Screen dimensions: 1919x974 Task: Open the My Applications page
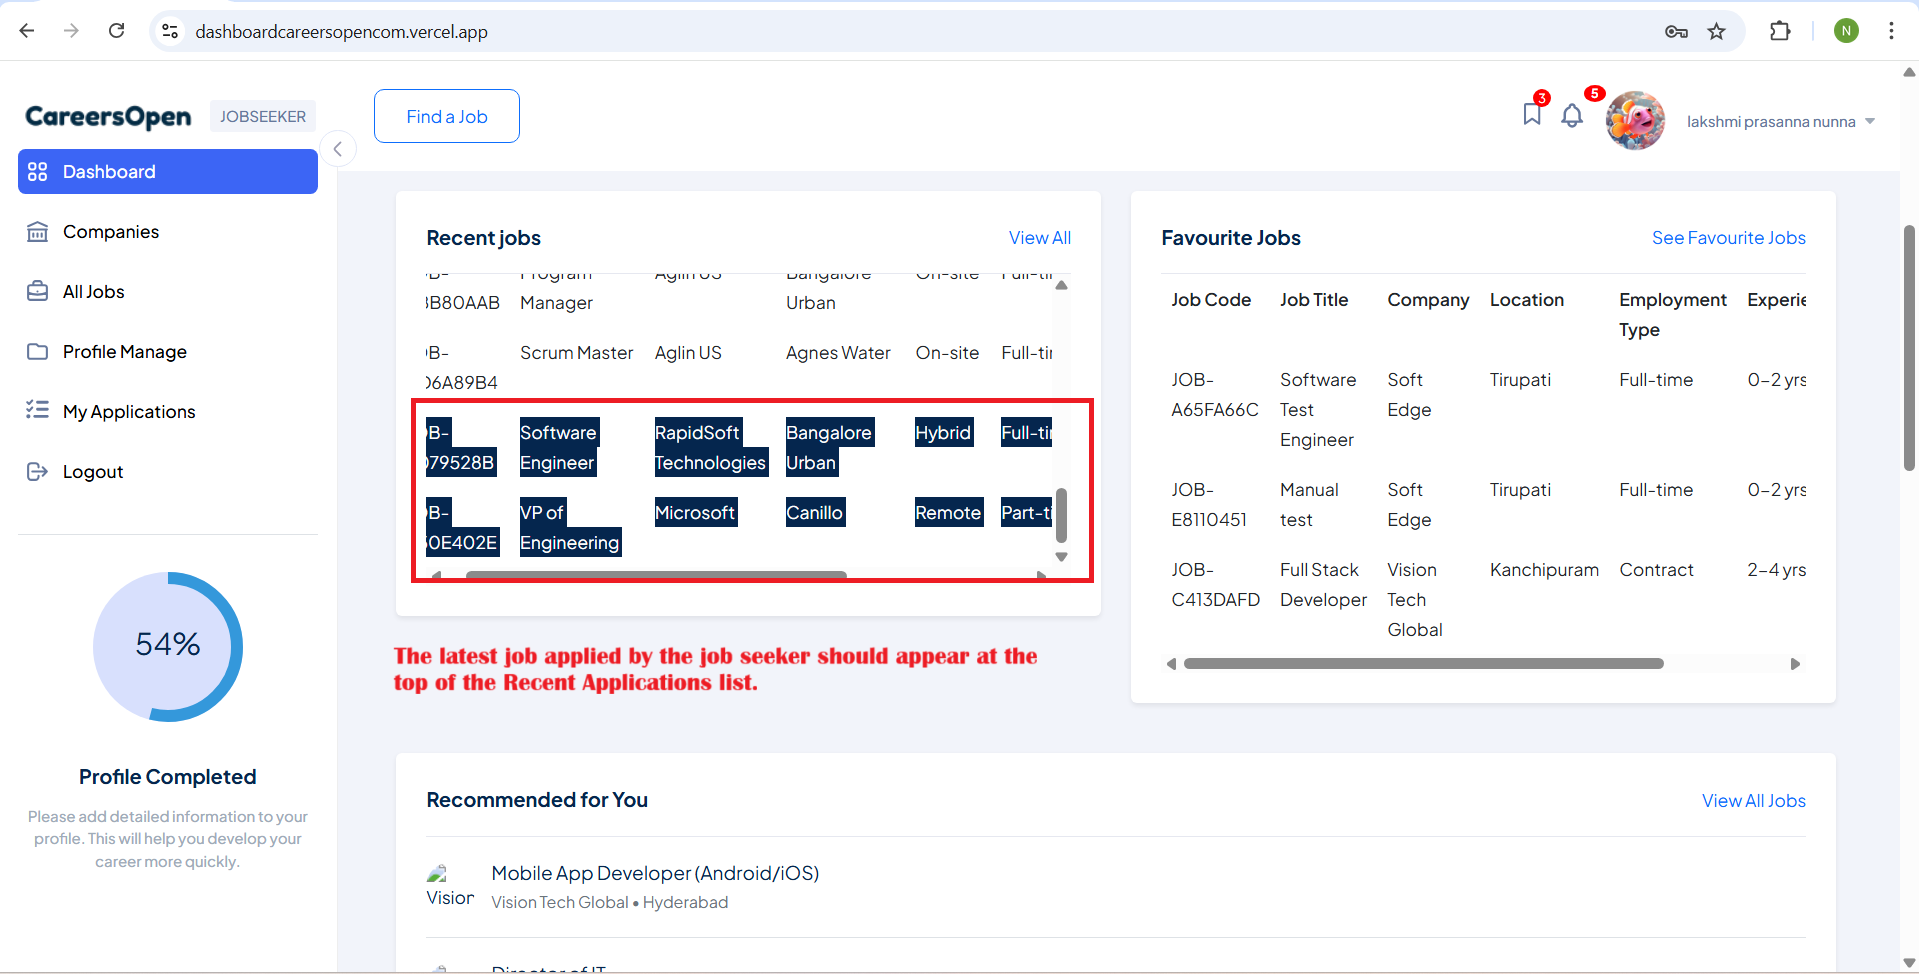tap(128, 412)
